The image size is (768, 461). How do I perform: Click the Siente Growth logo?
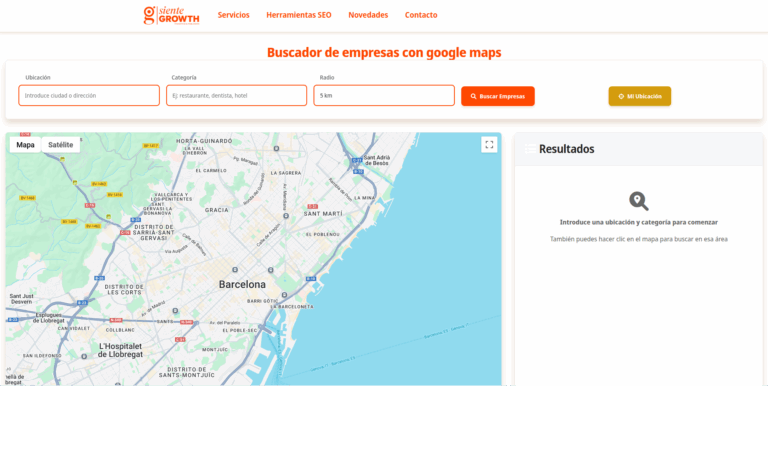(x=171, y=15)
